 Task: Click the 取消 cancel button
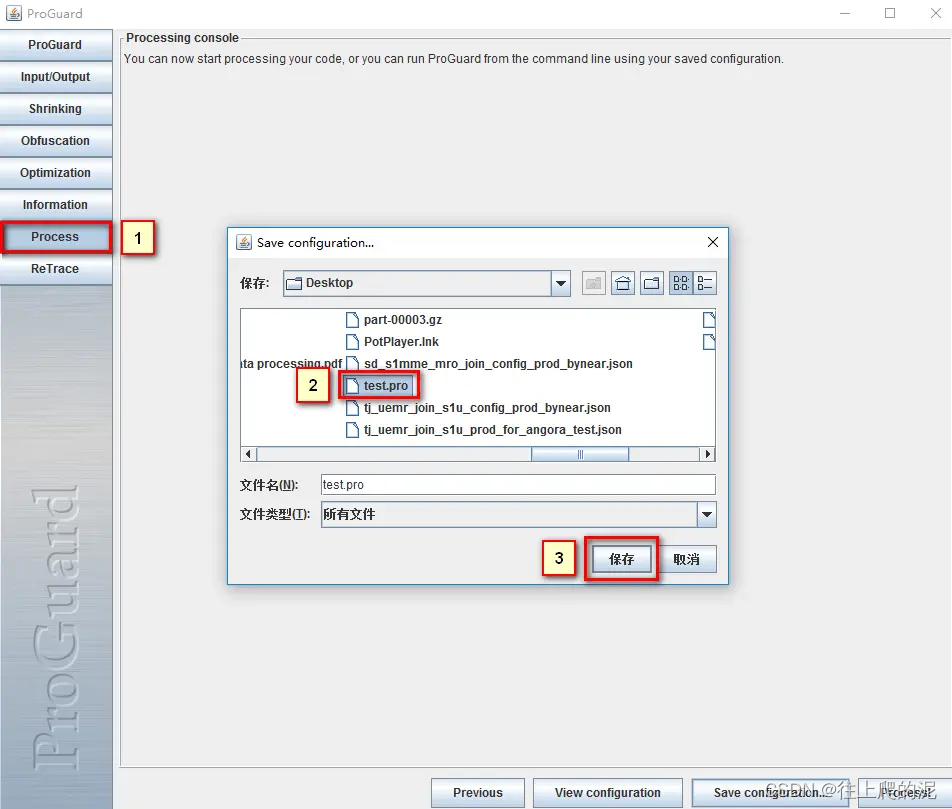687,559
